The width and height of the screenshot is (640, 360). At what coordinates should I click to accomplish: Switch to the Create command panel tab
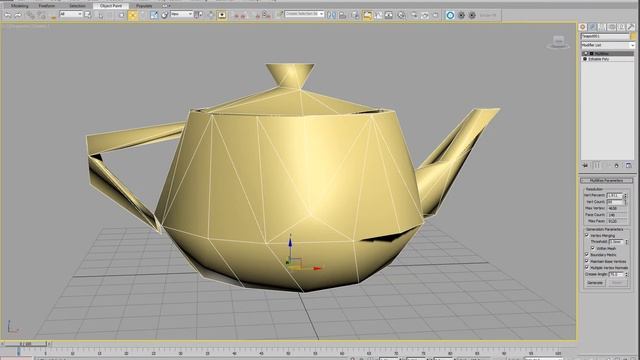pyautogui.click(x=582, y=27)
